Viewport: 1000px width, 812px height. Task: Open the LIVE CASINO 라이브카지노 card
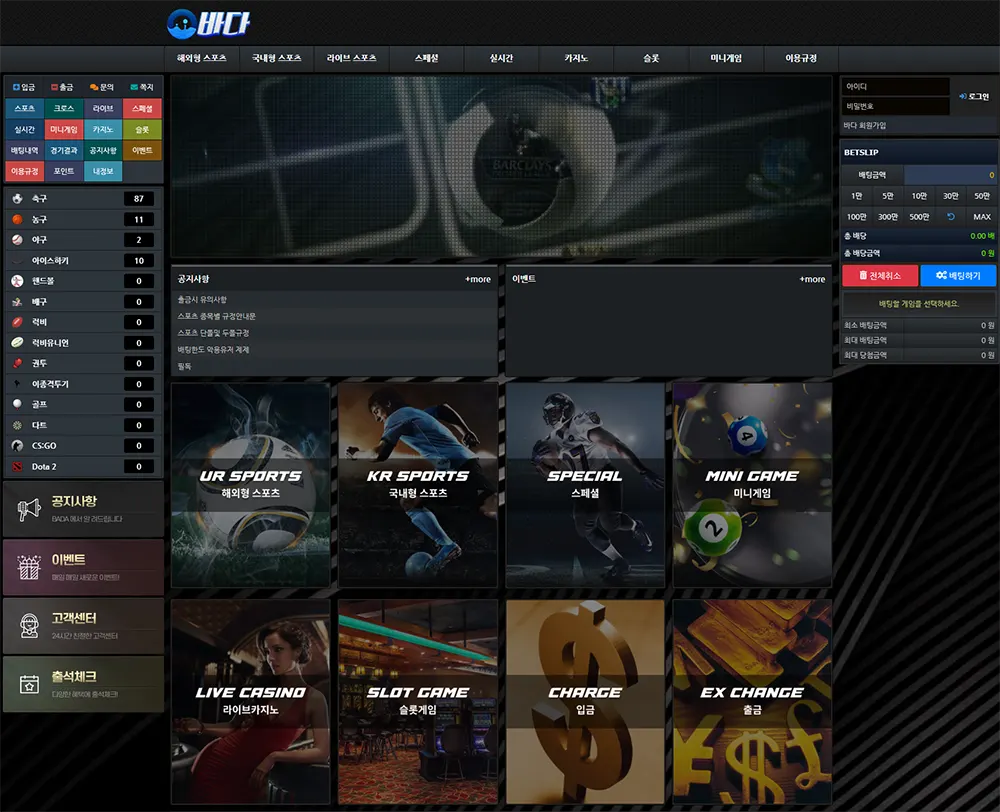pyautogui.click(x=251, y=701)
